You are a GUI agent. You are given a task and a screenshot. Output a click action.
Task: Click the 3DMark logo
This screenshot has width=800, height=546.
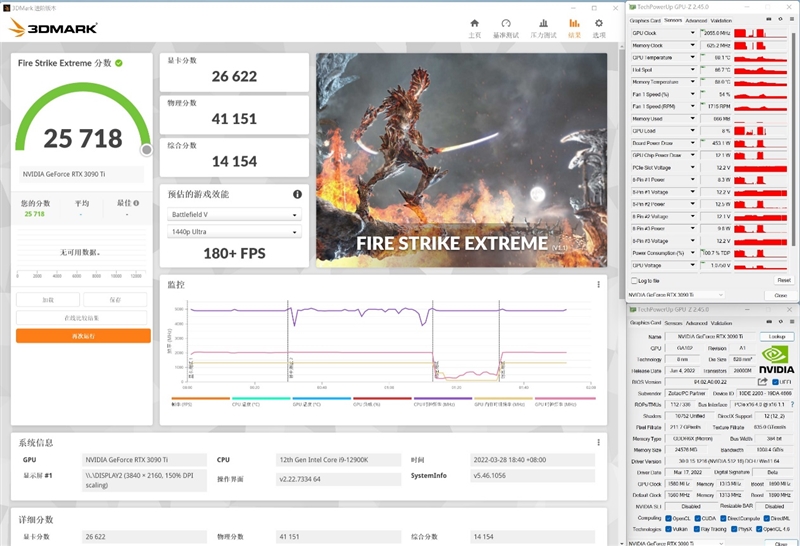[x=53, y=28]
